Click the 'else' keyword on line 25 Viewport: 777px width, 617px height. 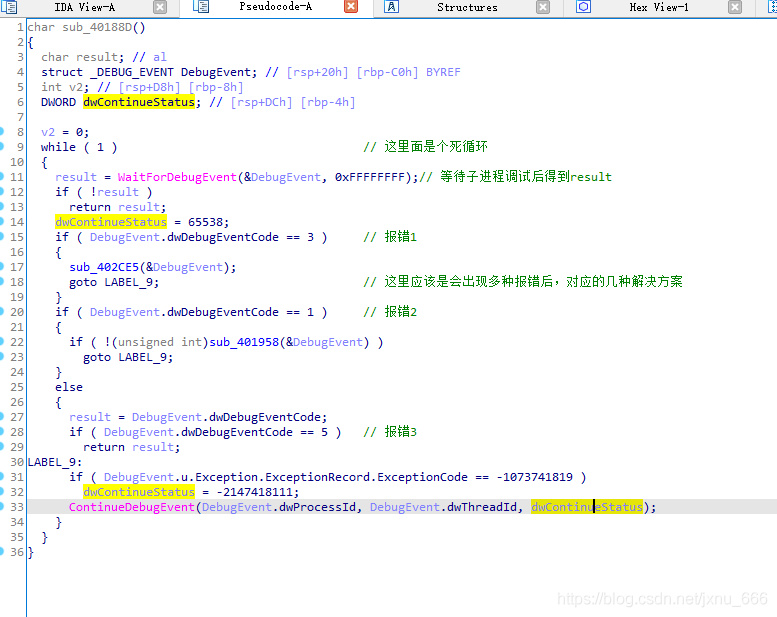pyautogui.click(x=69, y=387)
